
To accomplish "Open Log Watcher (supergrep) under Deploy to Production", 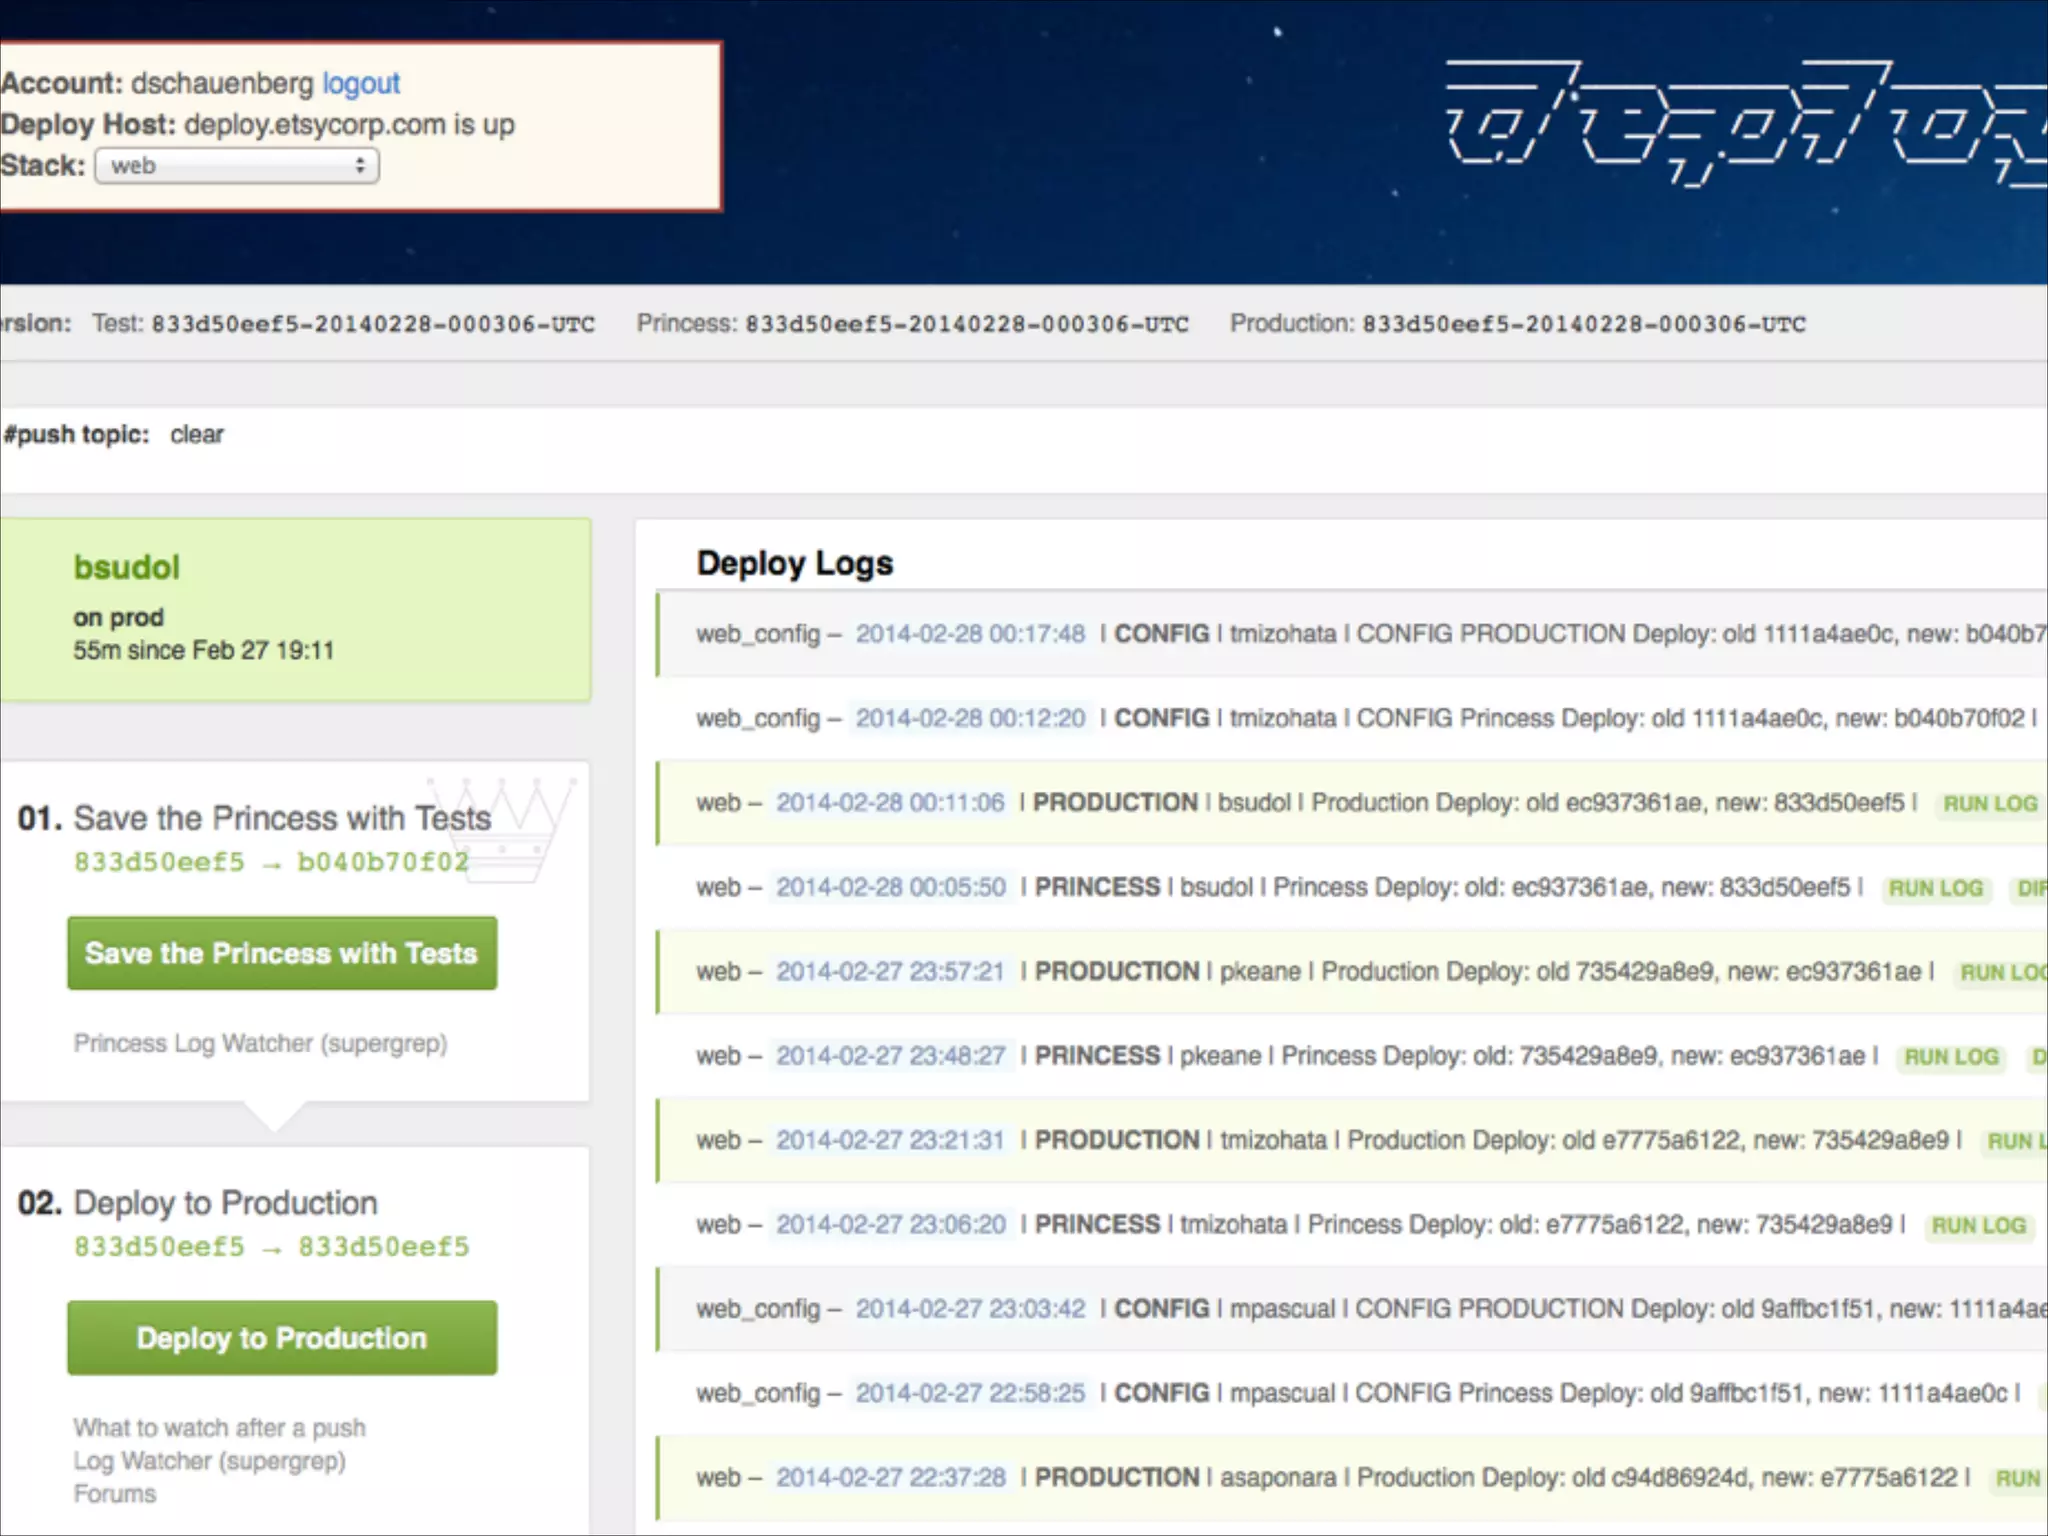I will point(209,1461).
